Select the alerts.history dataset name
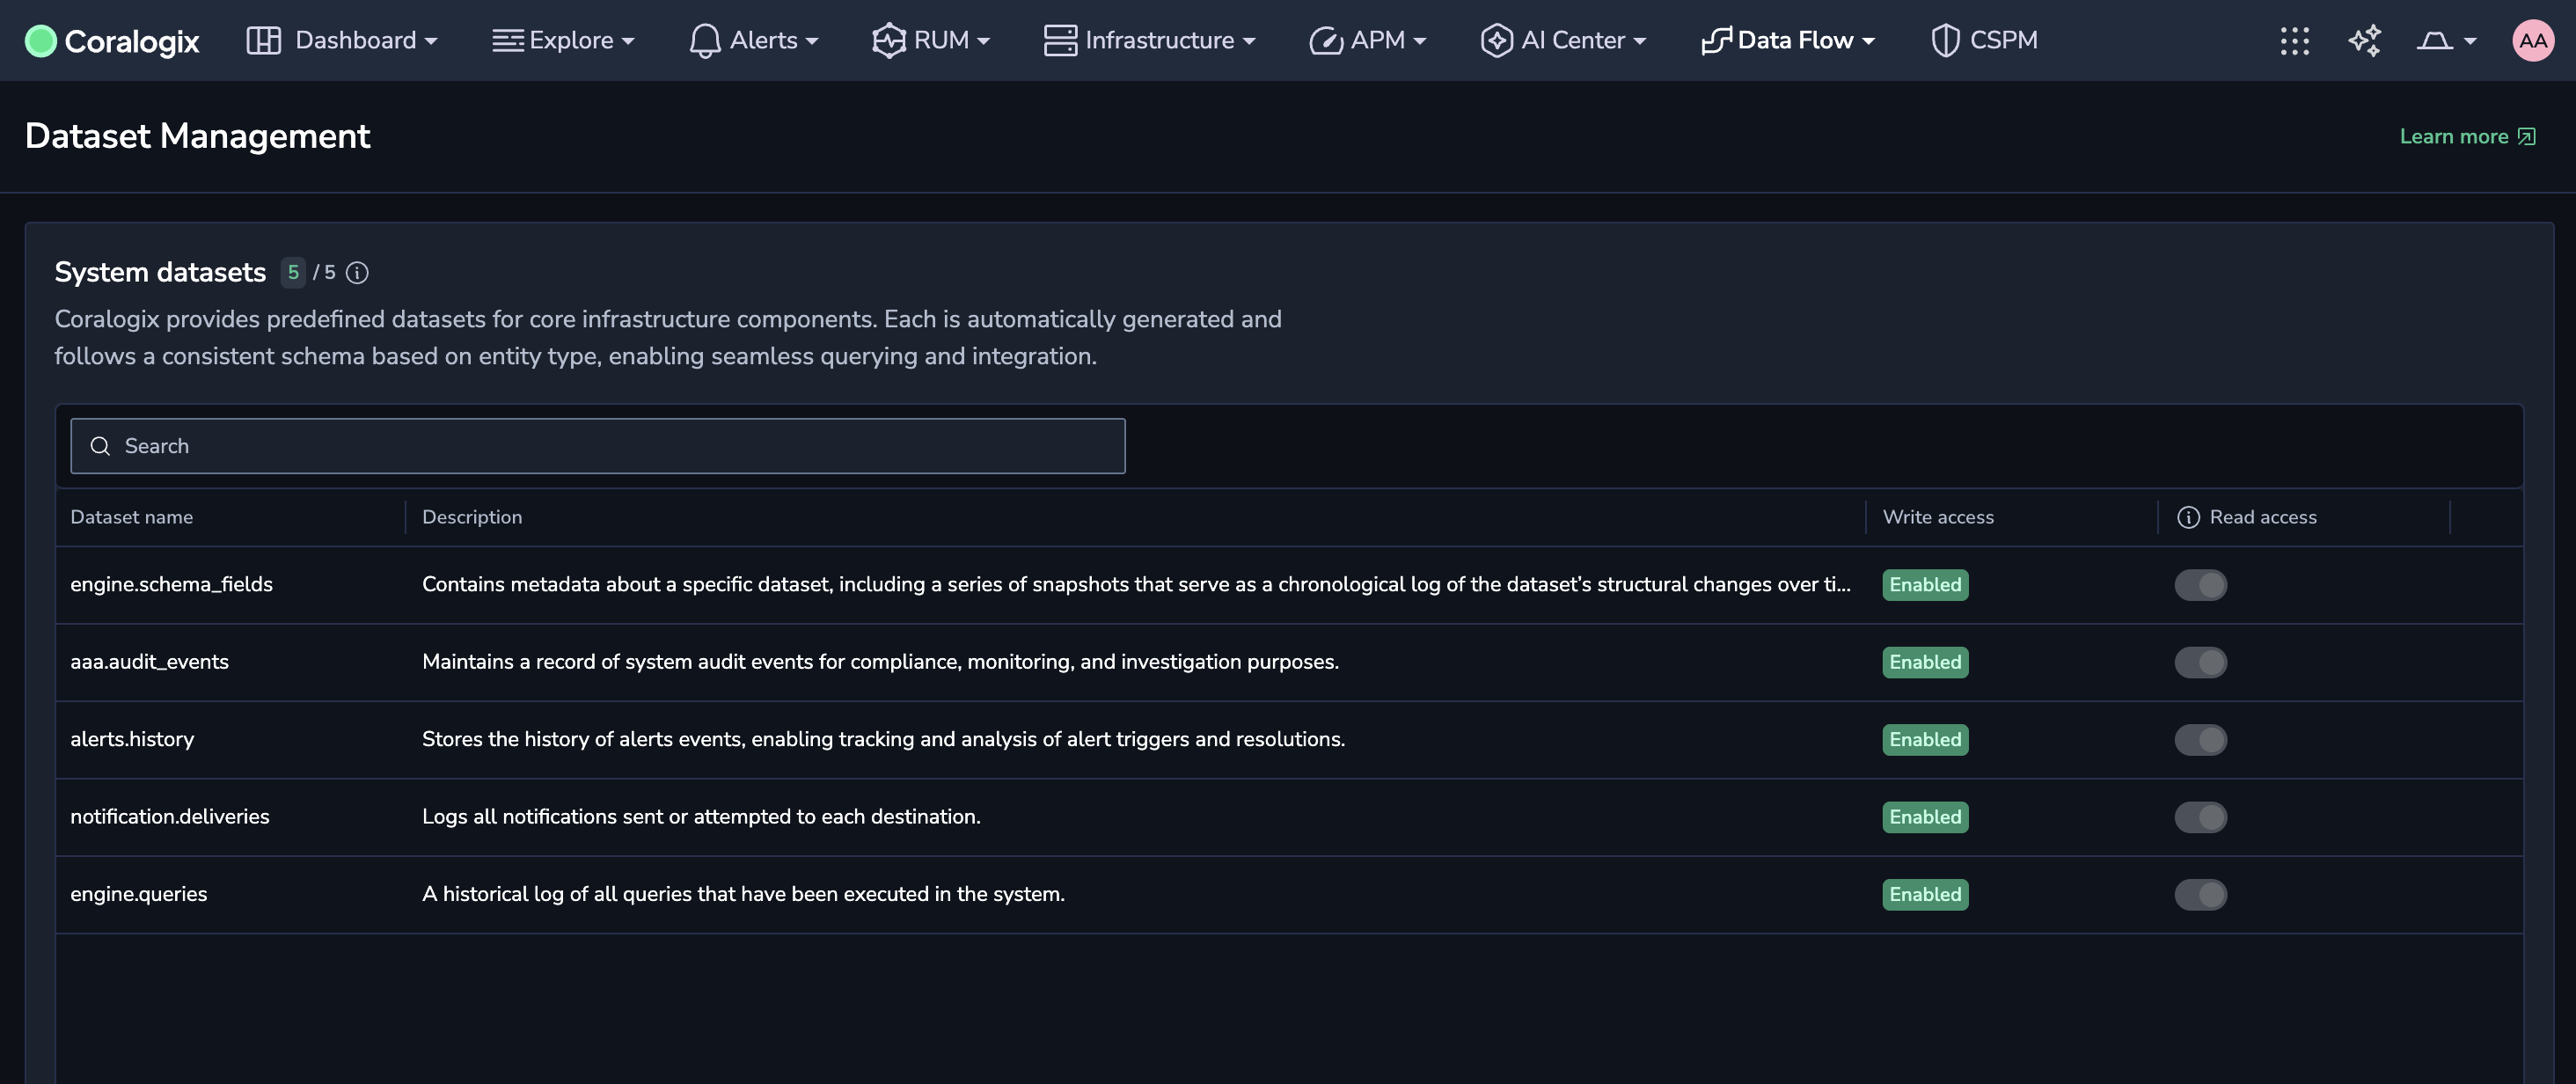Viewport: 2576px width, 1084px height. [x=132, y=740]
